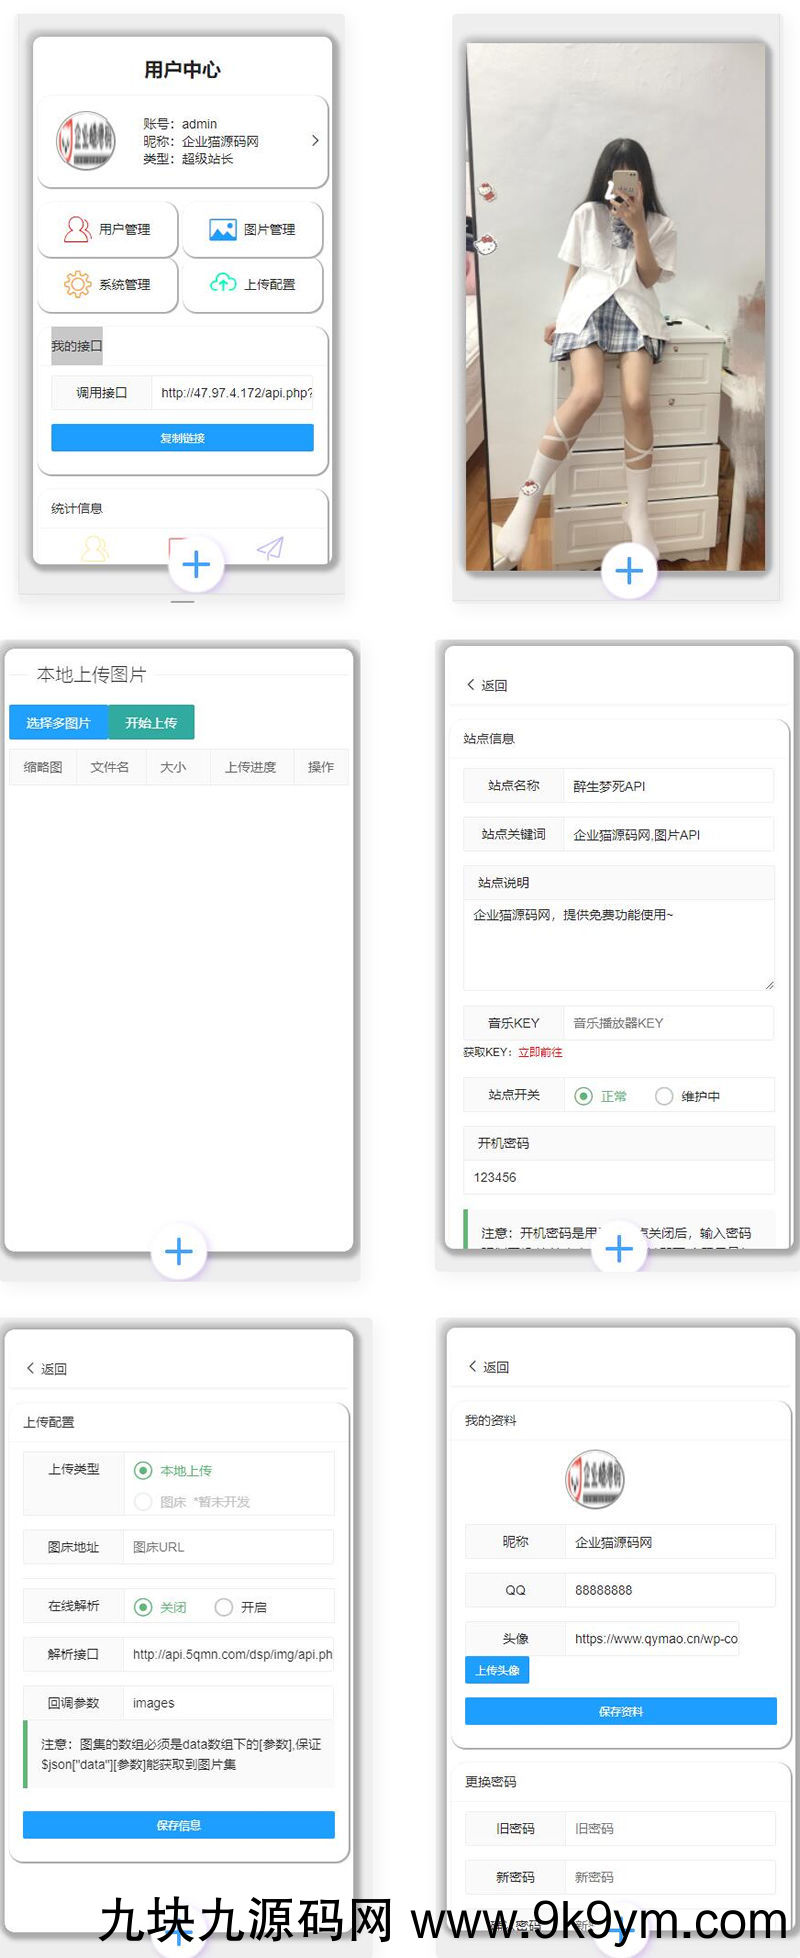800x1958 pixels.
Task: Go back from 上传配置 page
Action: point(46,1368)
